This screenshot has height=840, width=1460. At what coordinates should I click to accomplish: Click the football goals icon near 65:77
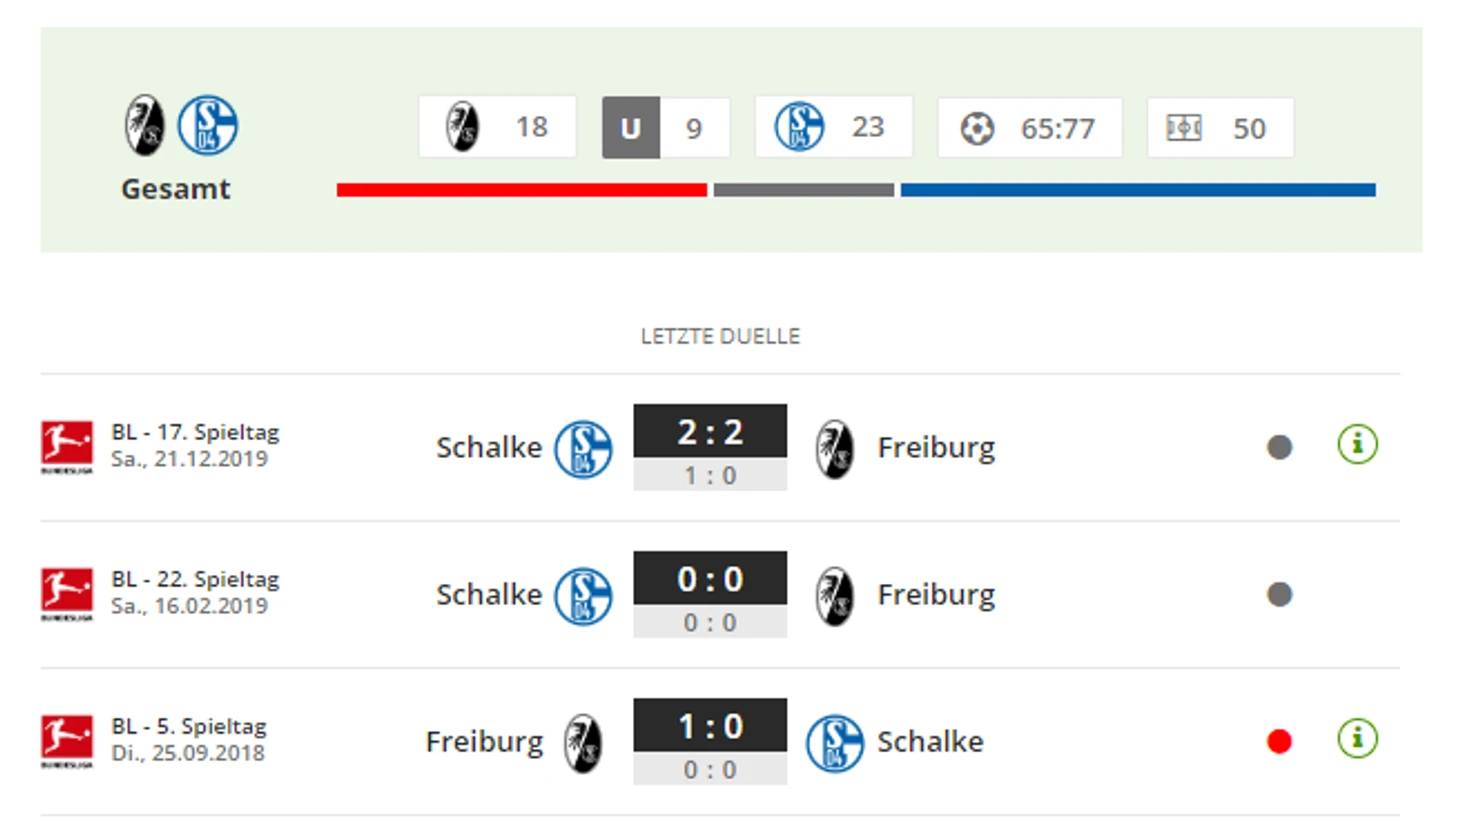(977, 128)
